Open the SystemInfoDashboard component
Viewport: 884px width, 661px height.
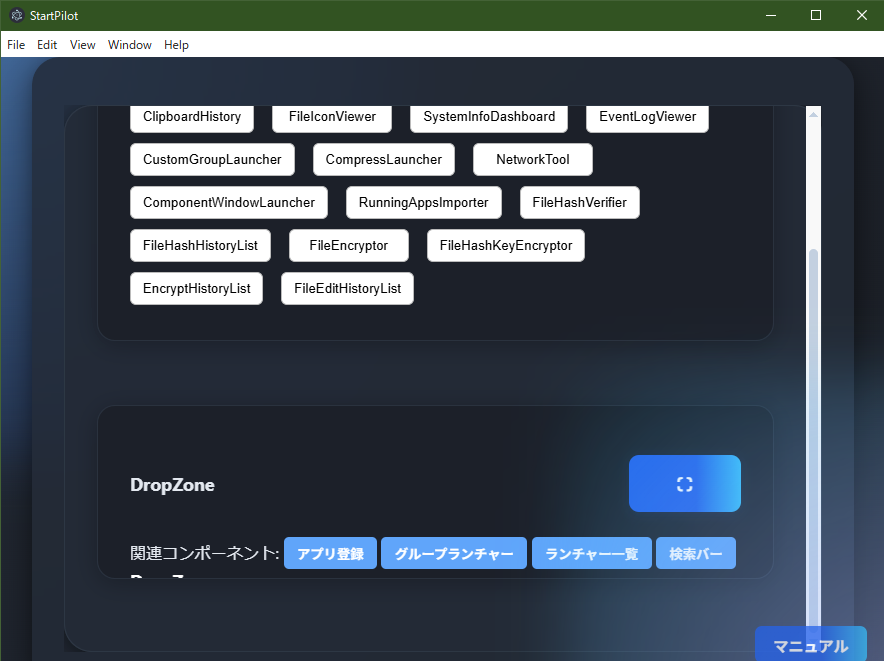(488, 117)
